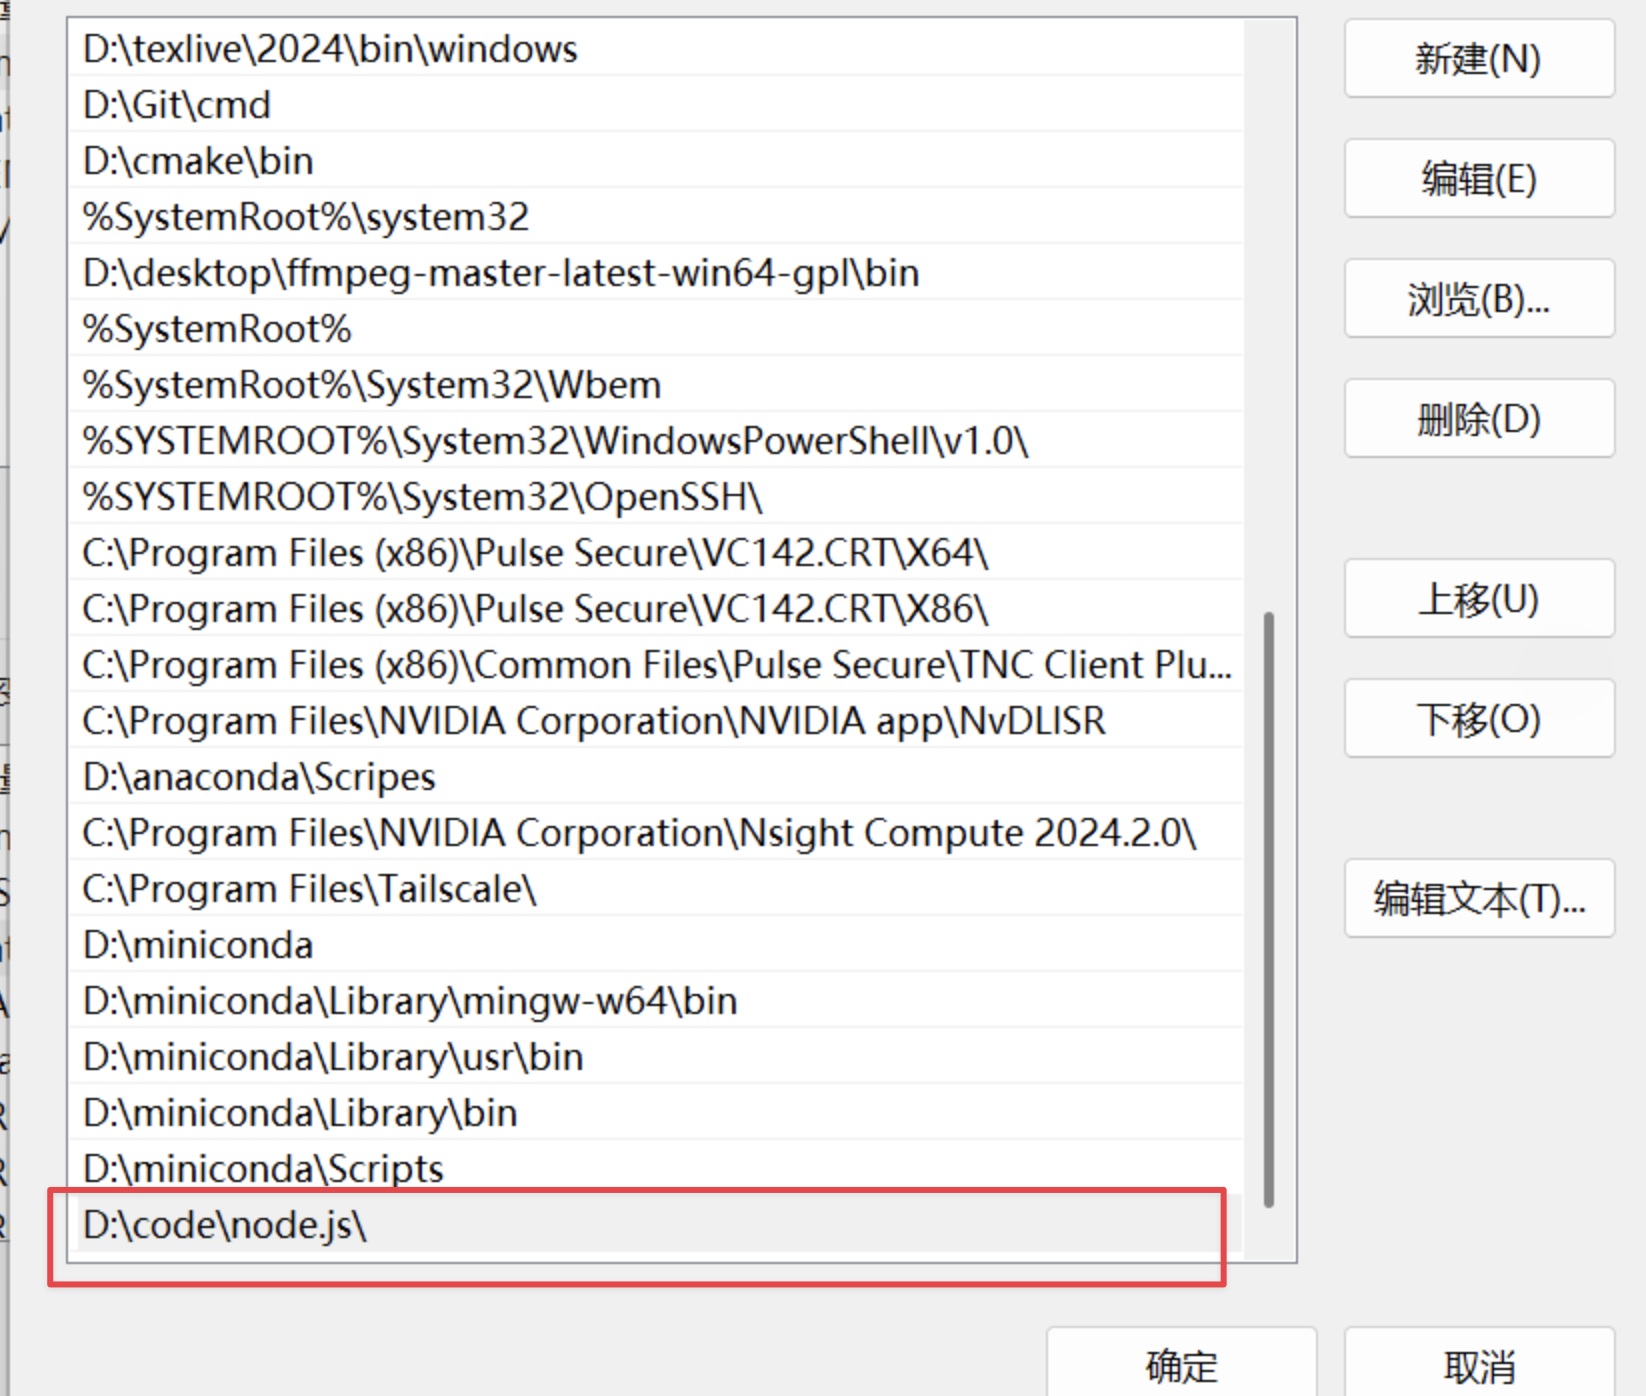Select the ffmpeg-master-latest path entry
The image size is (1646, 1396).
(500, 273)
